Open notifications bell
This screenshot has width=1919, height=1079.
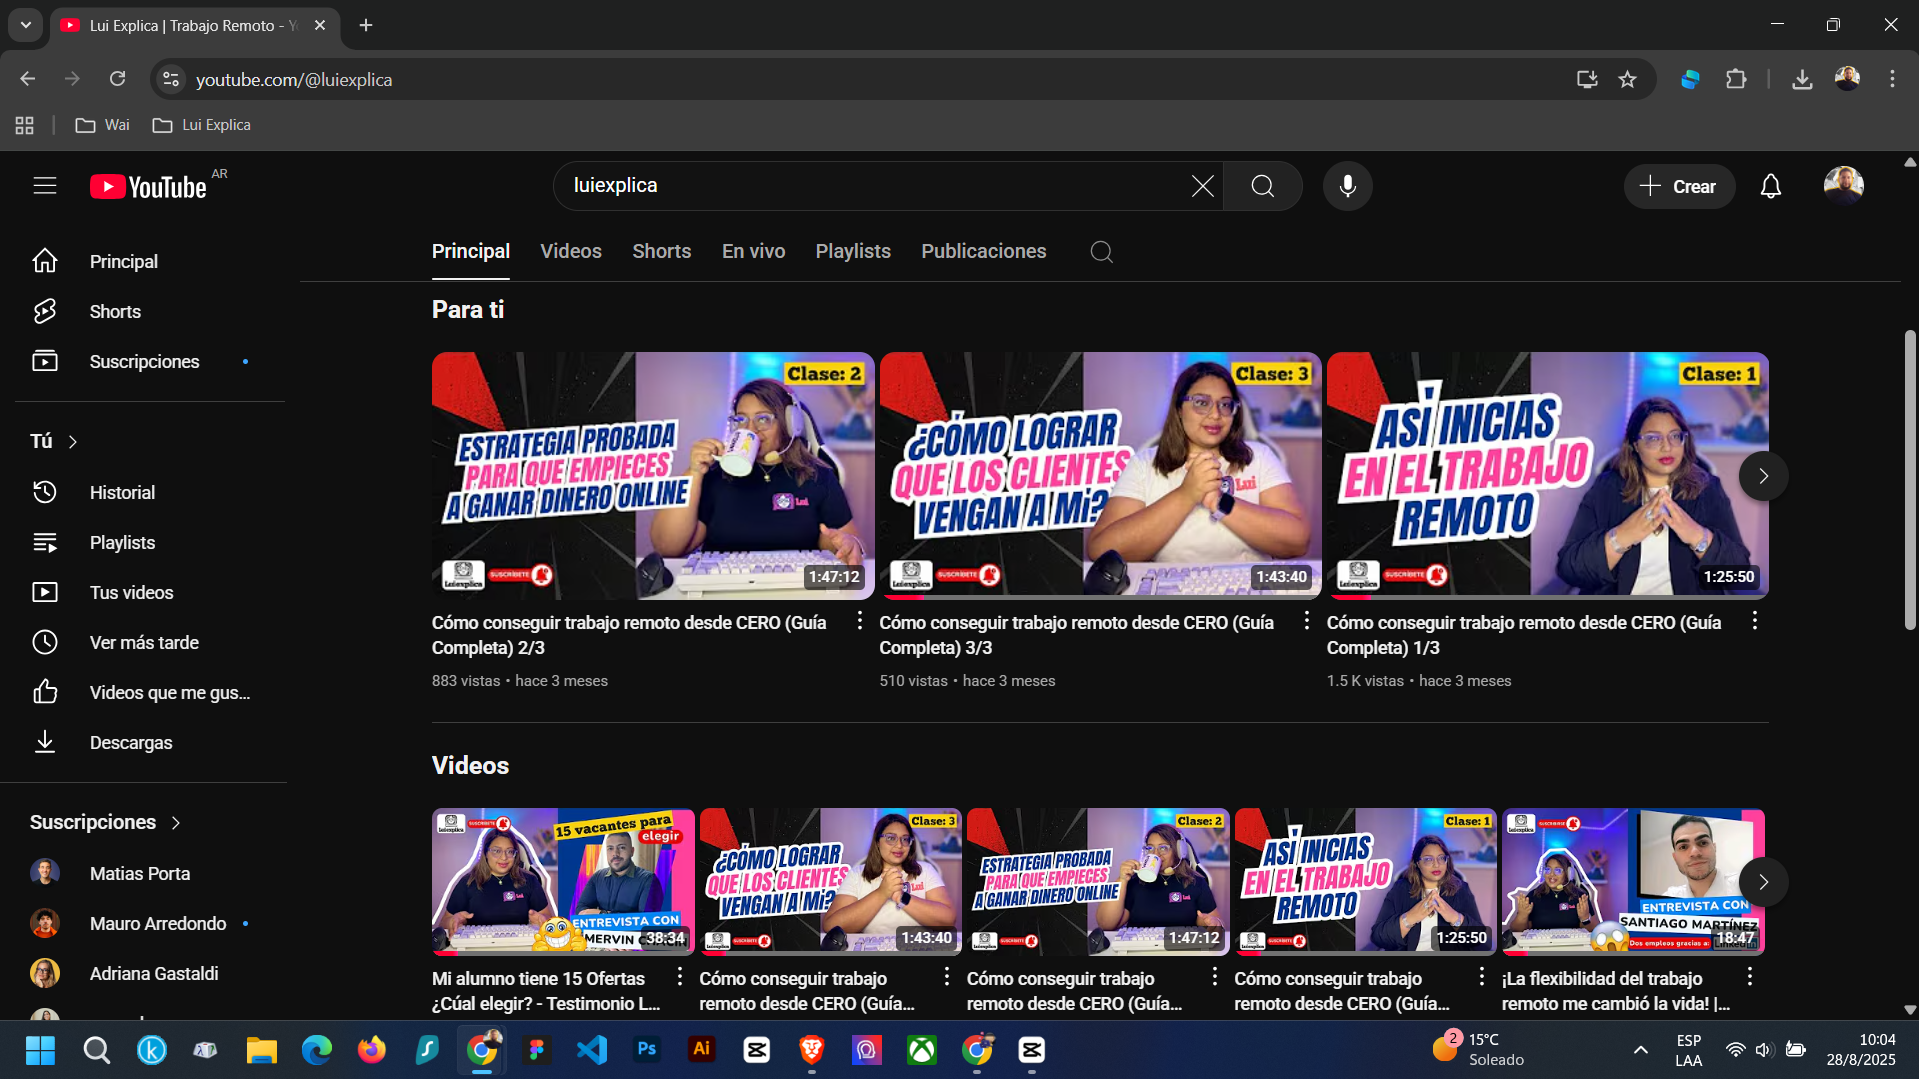click(1770, 186)
